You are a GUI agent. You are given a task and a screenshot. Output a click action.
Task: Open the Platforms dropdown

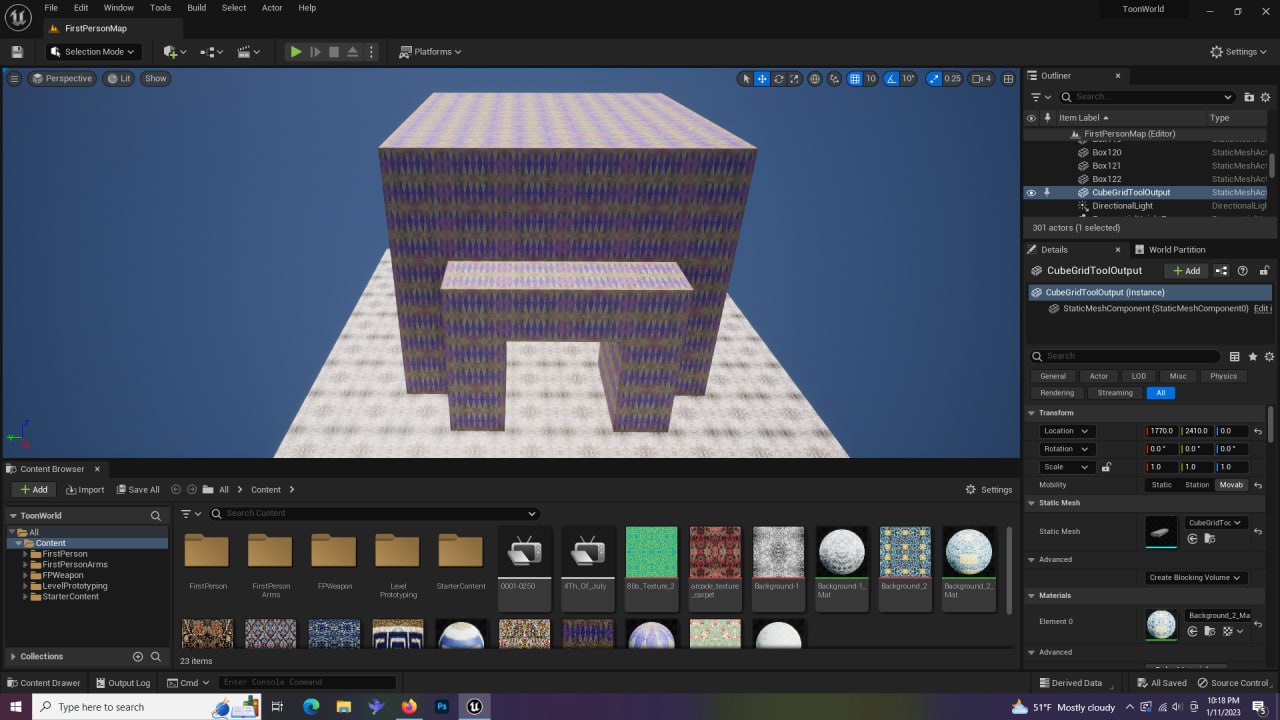point(430,52)
